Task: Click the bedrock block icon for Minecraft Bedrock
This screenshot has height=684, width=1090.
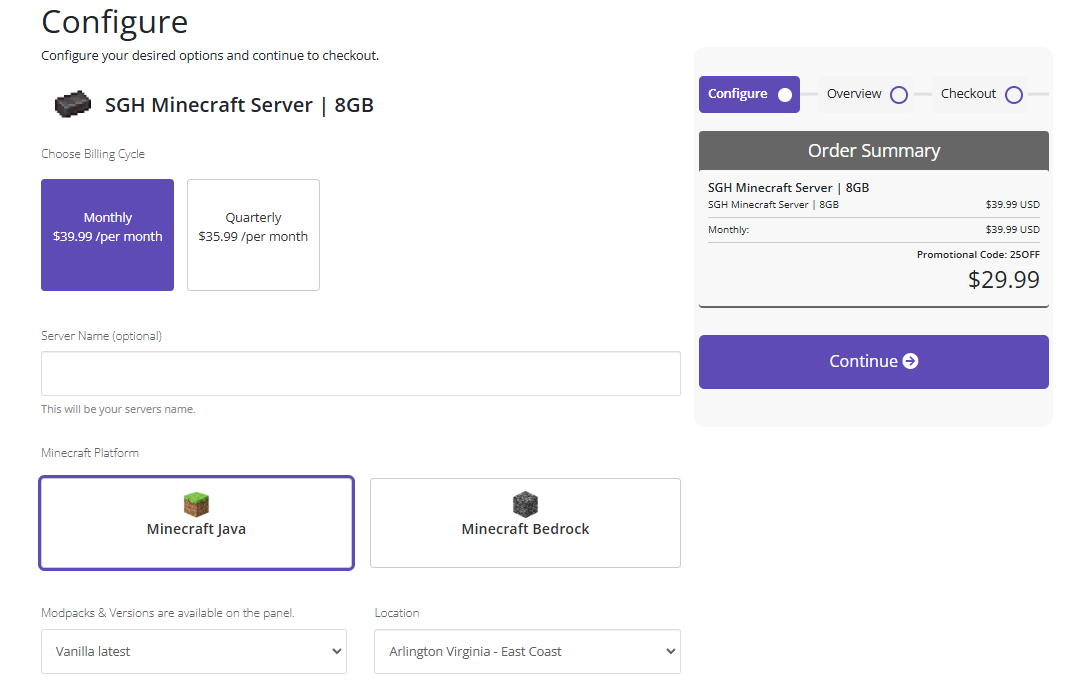Action: pos(525,504)
